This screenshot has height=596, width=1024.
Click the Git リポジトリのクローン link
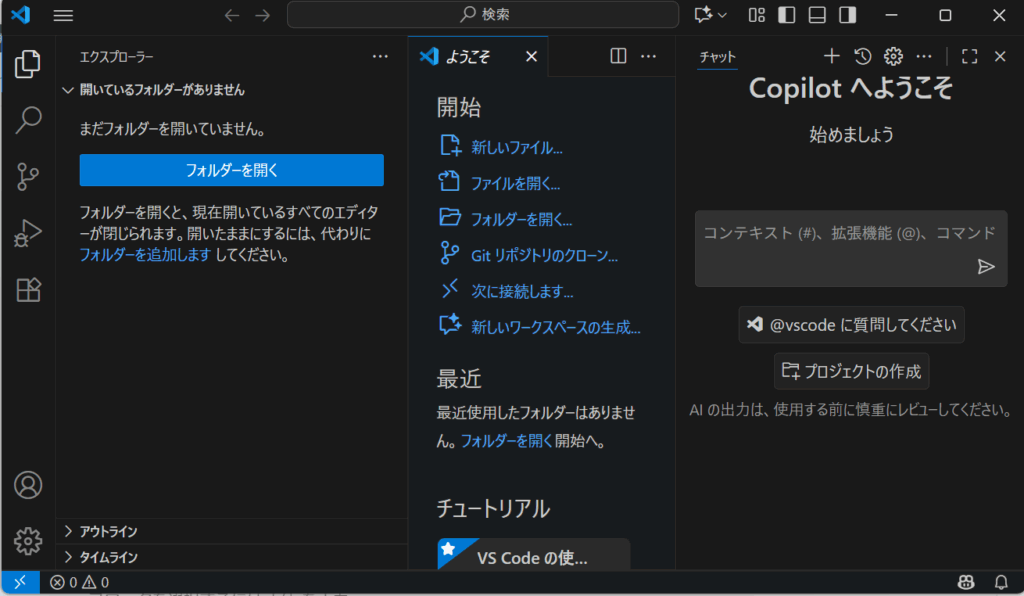544,255
